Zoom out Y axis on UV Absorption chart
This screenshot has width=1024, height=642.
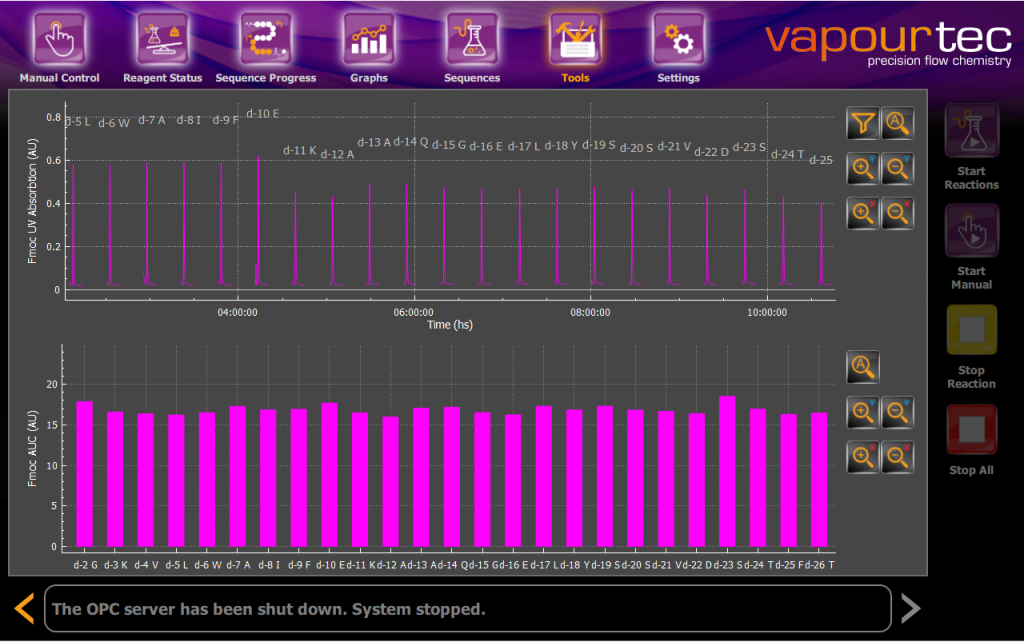[x=898, y=168]
